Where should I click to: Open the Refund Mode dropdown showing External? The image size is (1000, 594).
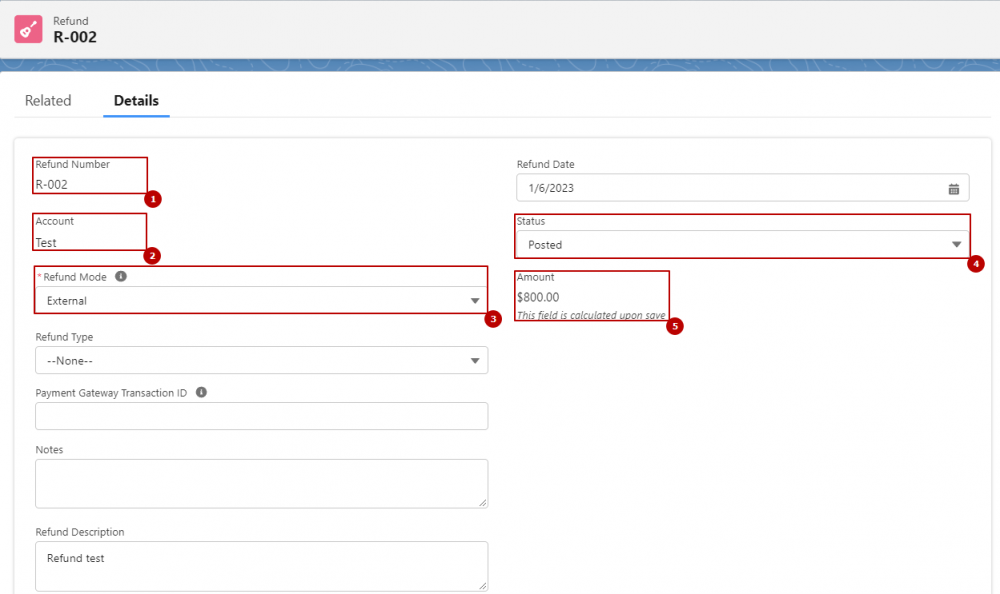pos(261,301)
